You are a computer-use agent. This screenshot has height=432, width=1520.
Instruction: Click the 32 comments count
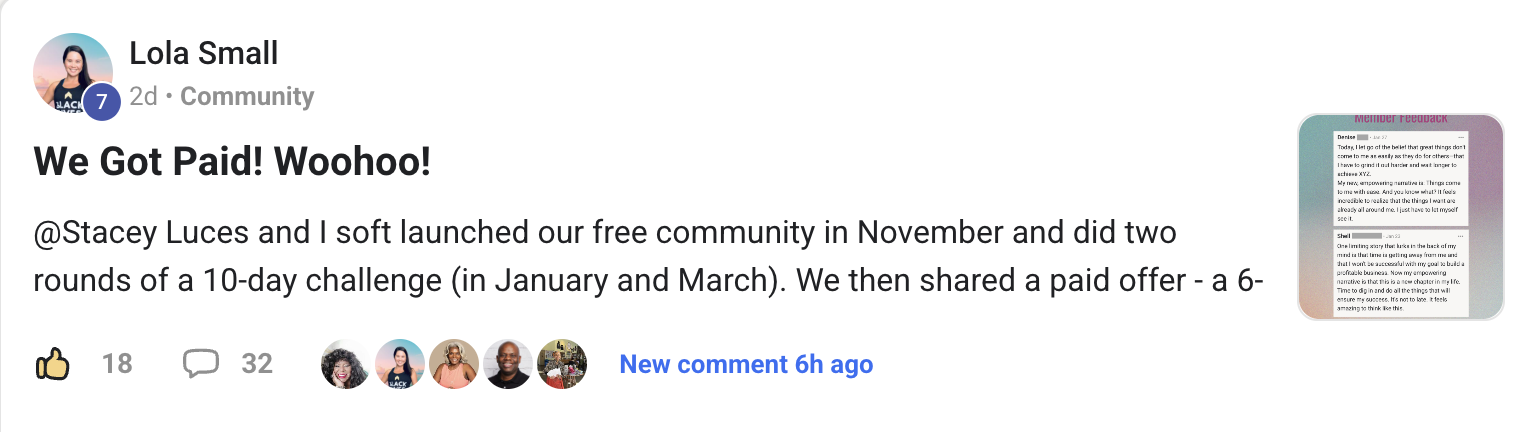257,364
